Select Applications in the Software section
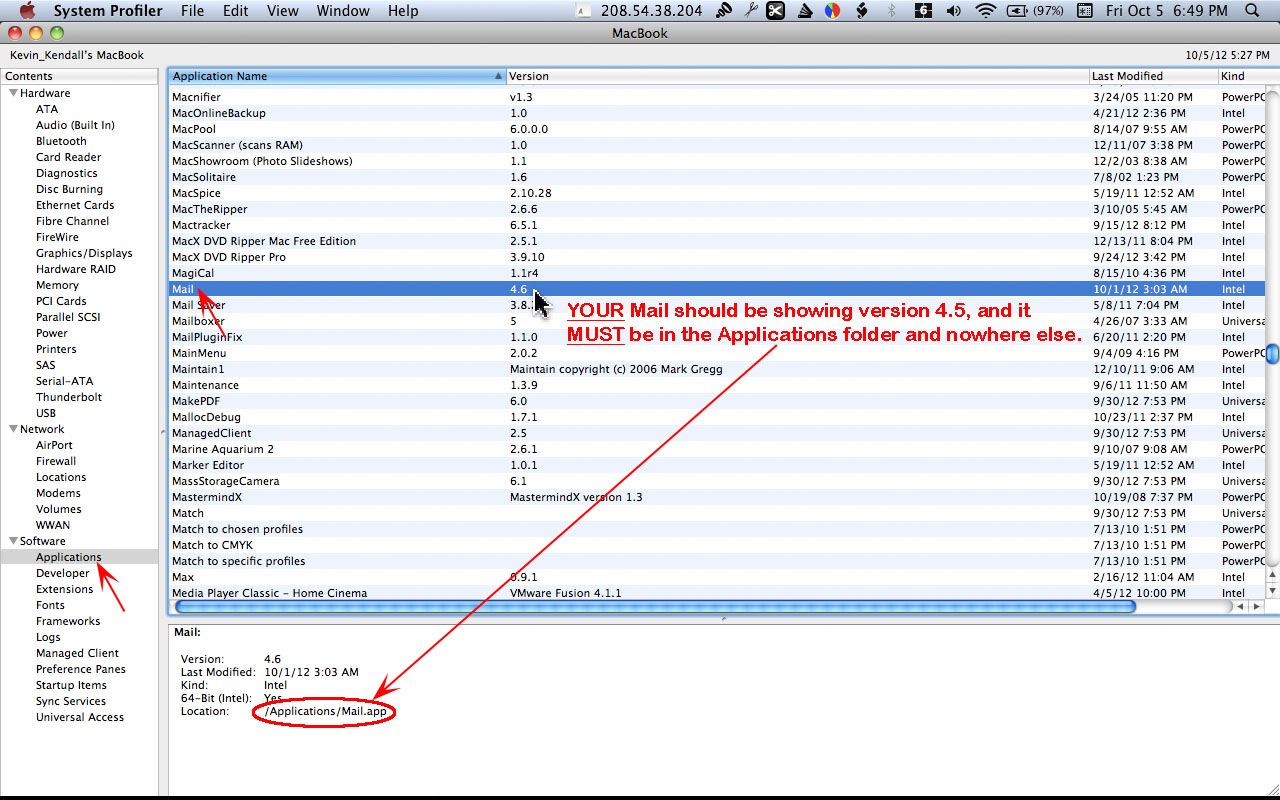This screenshot has width=1280, height=800. click(68, 557)
